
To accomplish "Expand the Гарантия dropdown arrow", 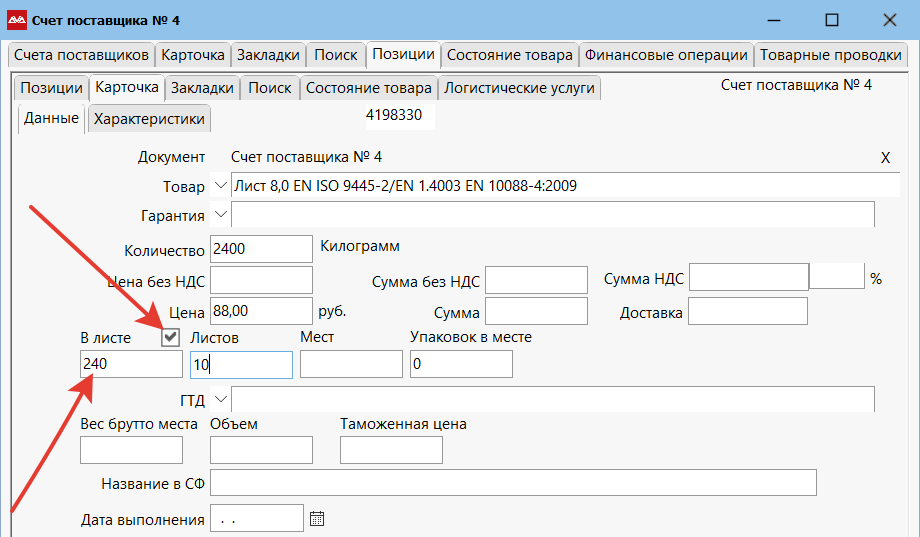I will [220, 214].
